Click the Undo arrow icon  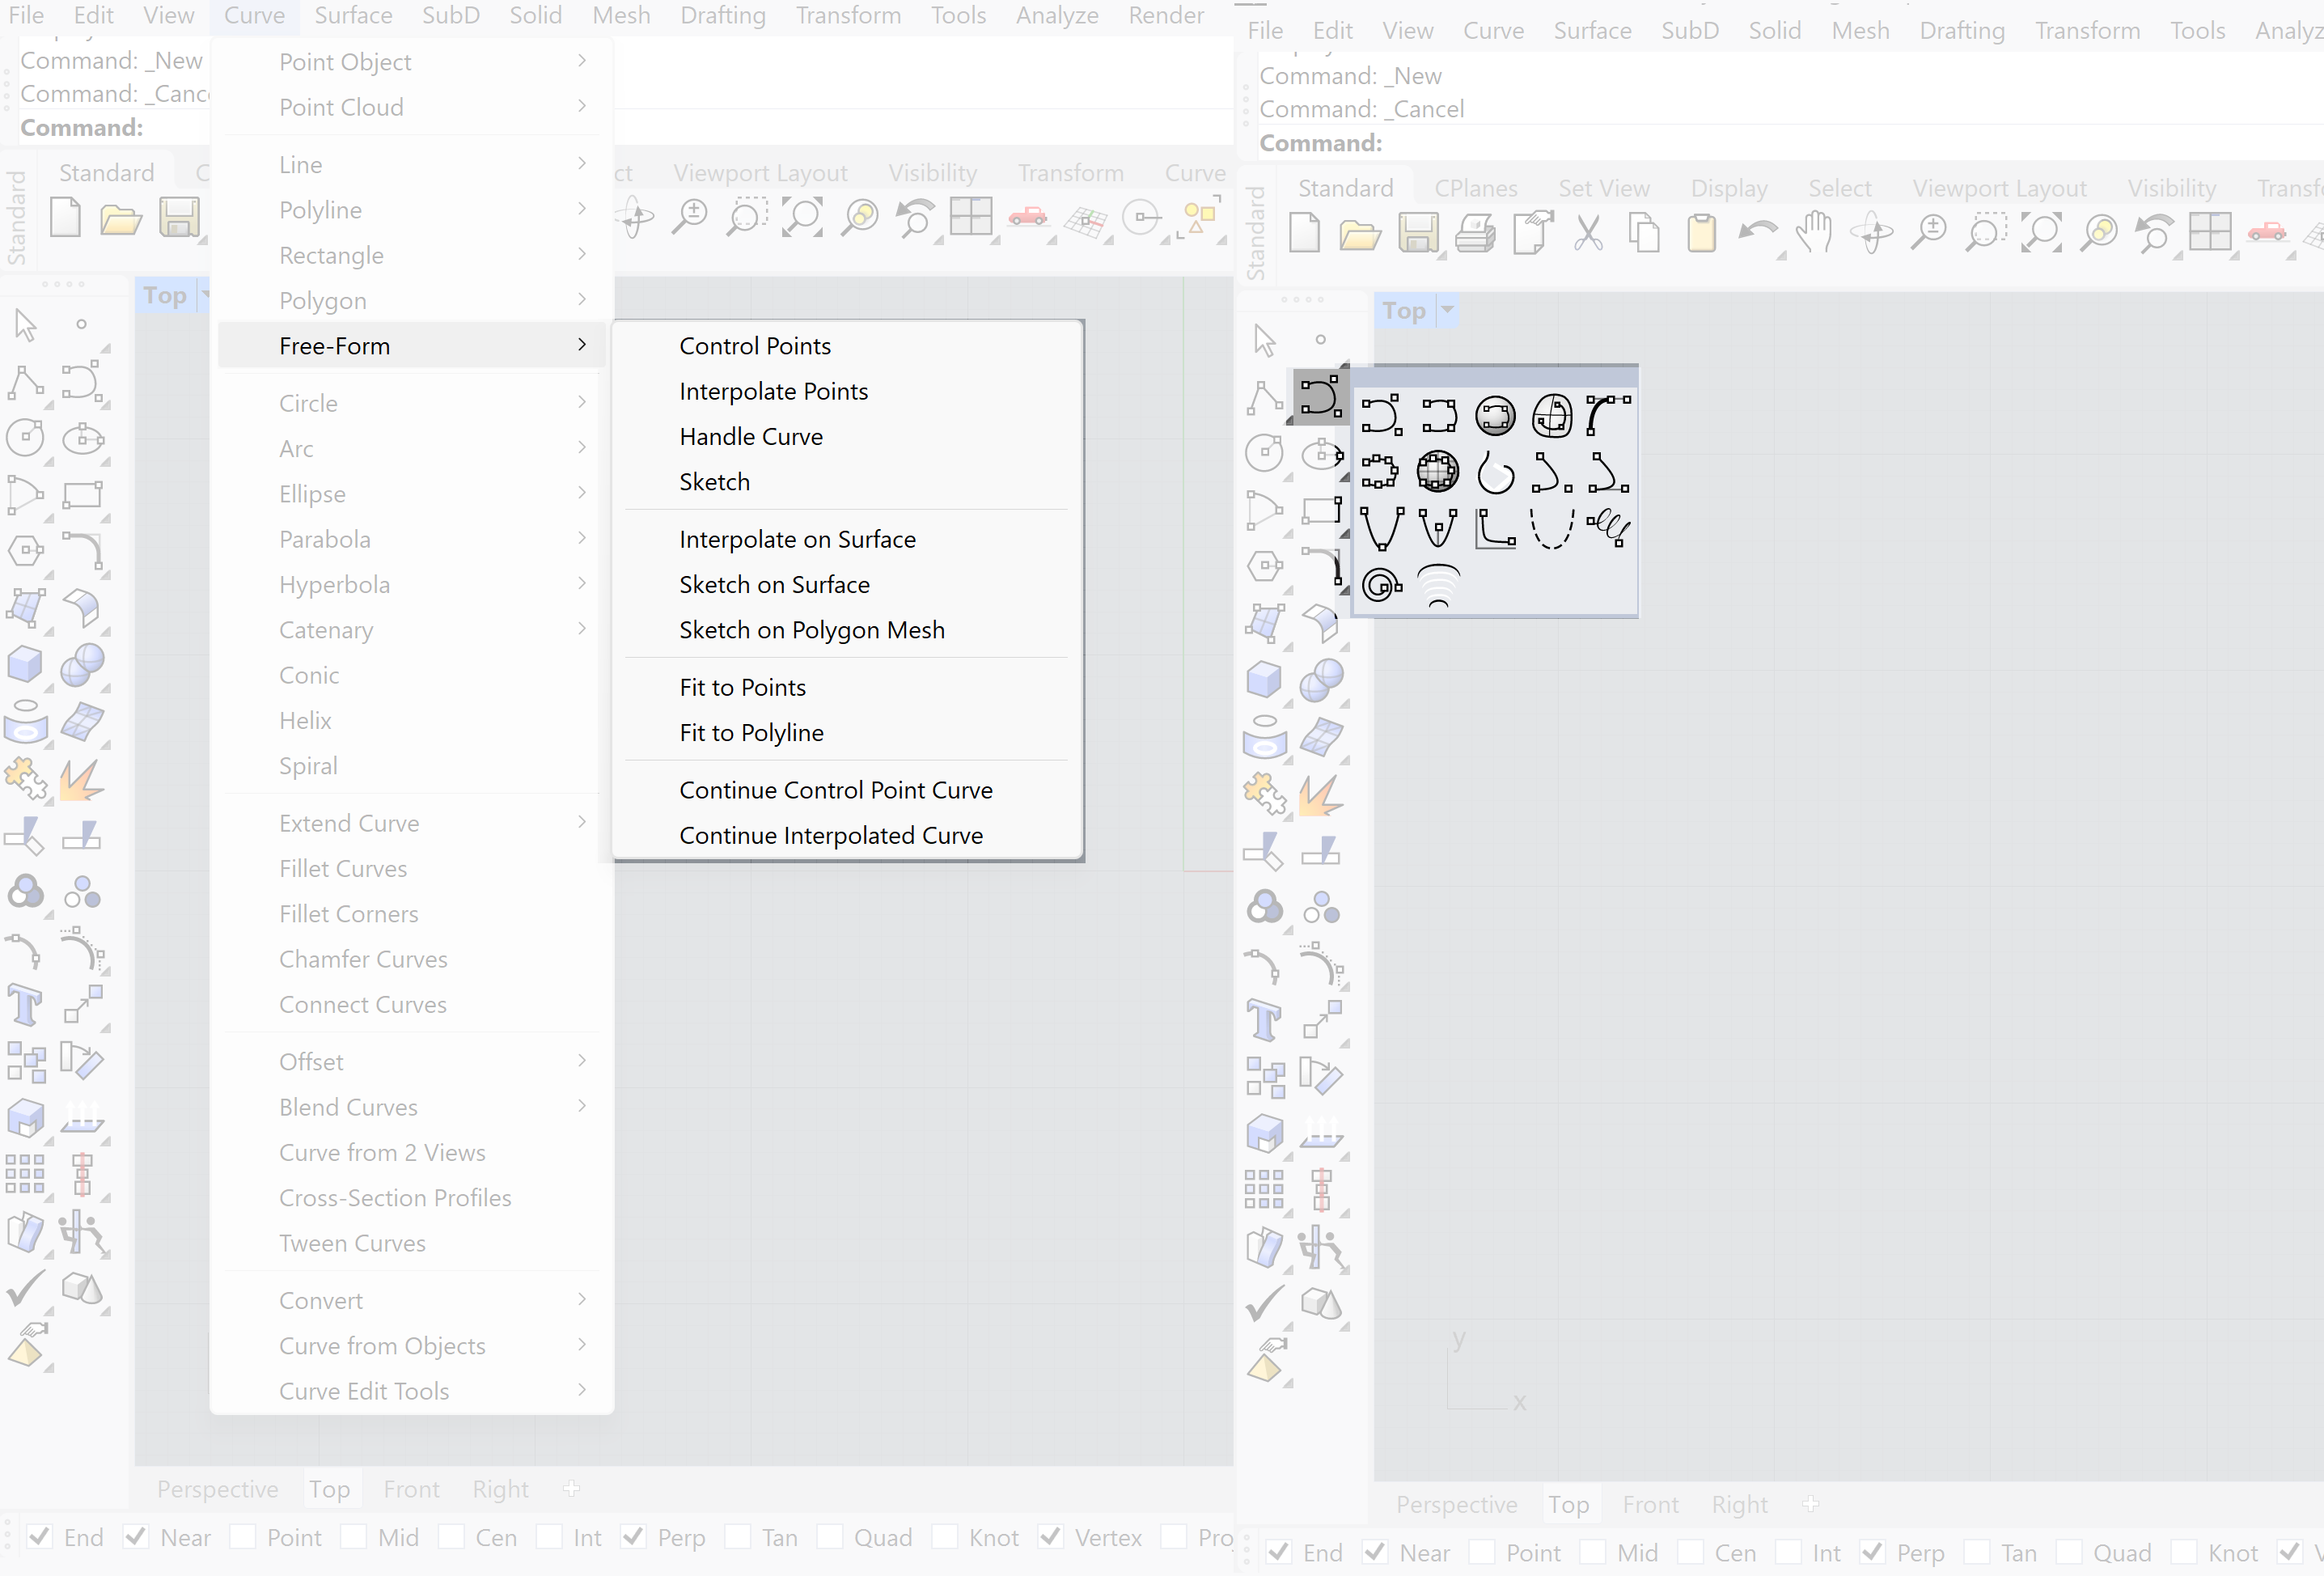click(1757, 235)
